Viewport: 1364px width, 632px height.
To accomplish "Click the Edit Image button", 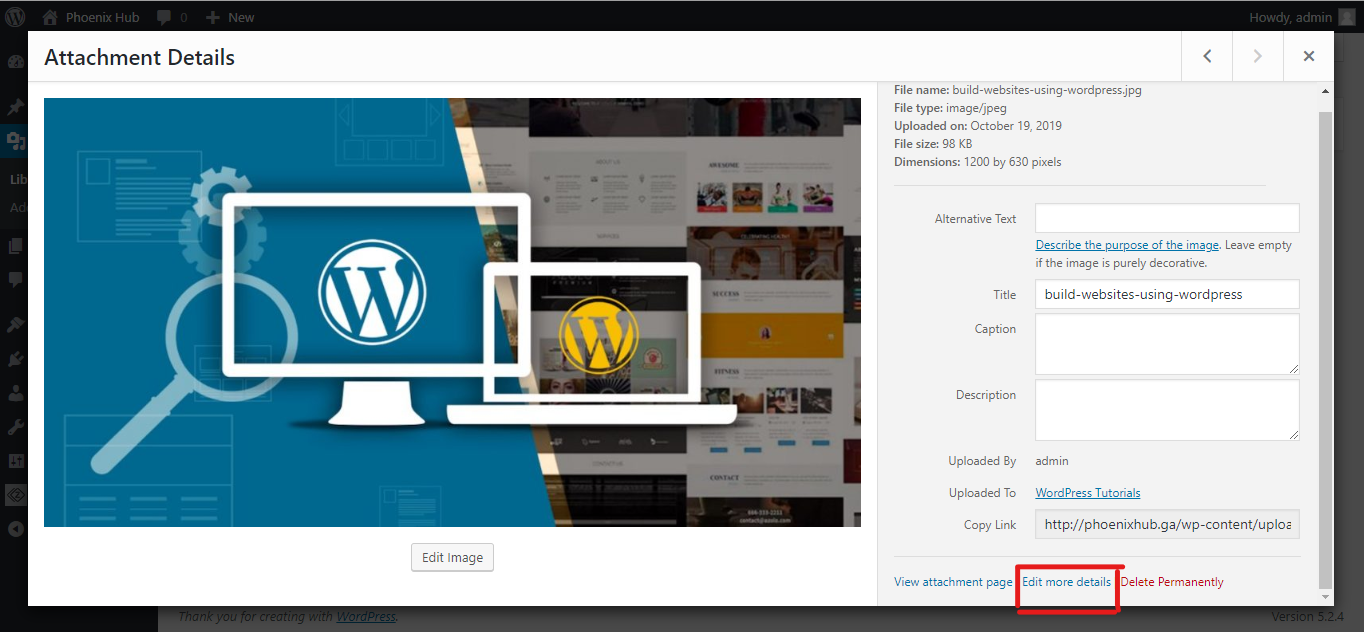I will click(452, 558).
